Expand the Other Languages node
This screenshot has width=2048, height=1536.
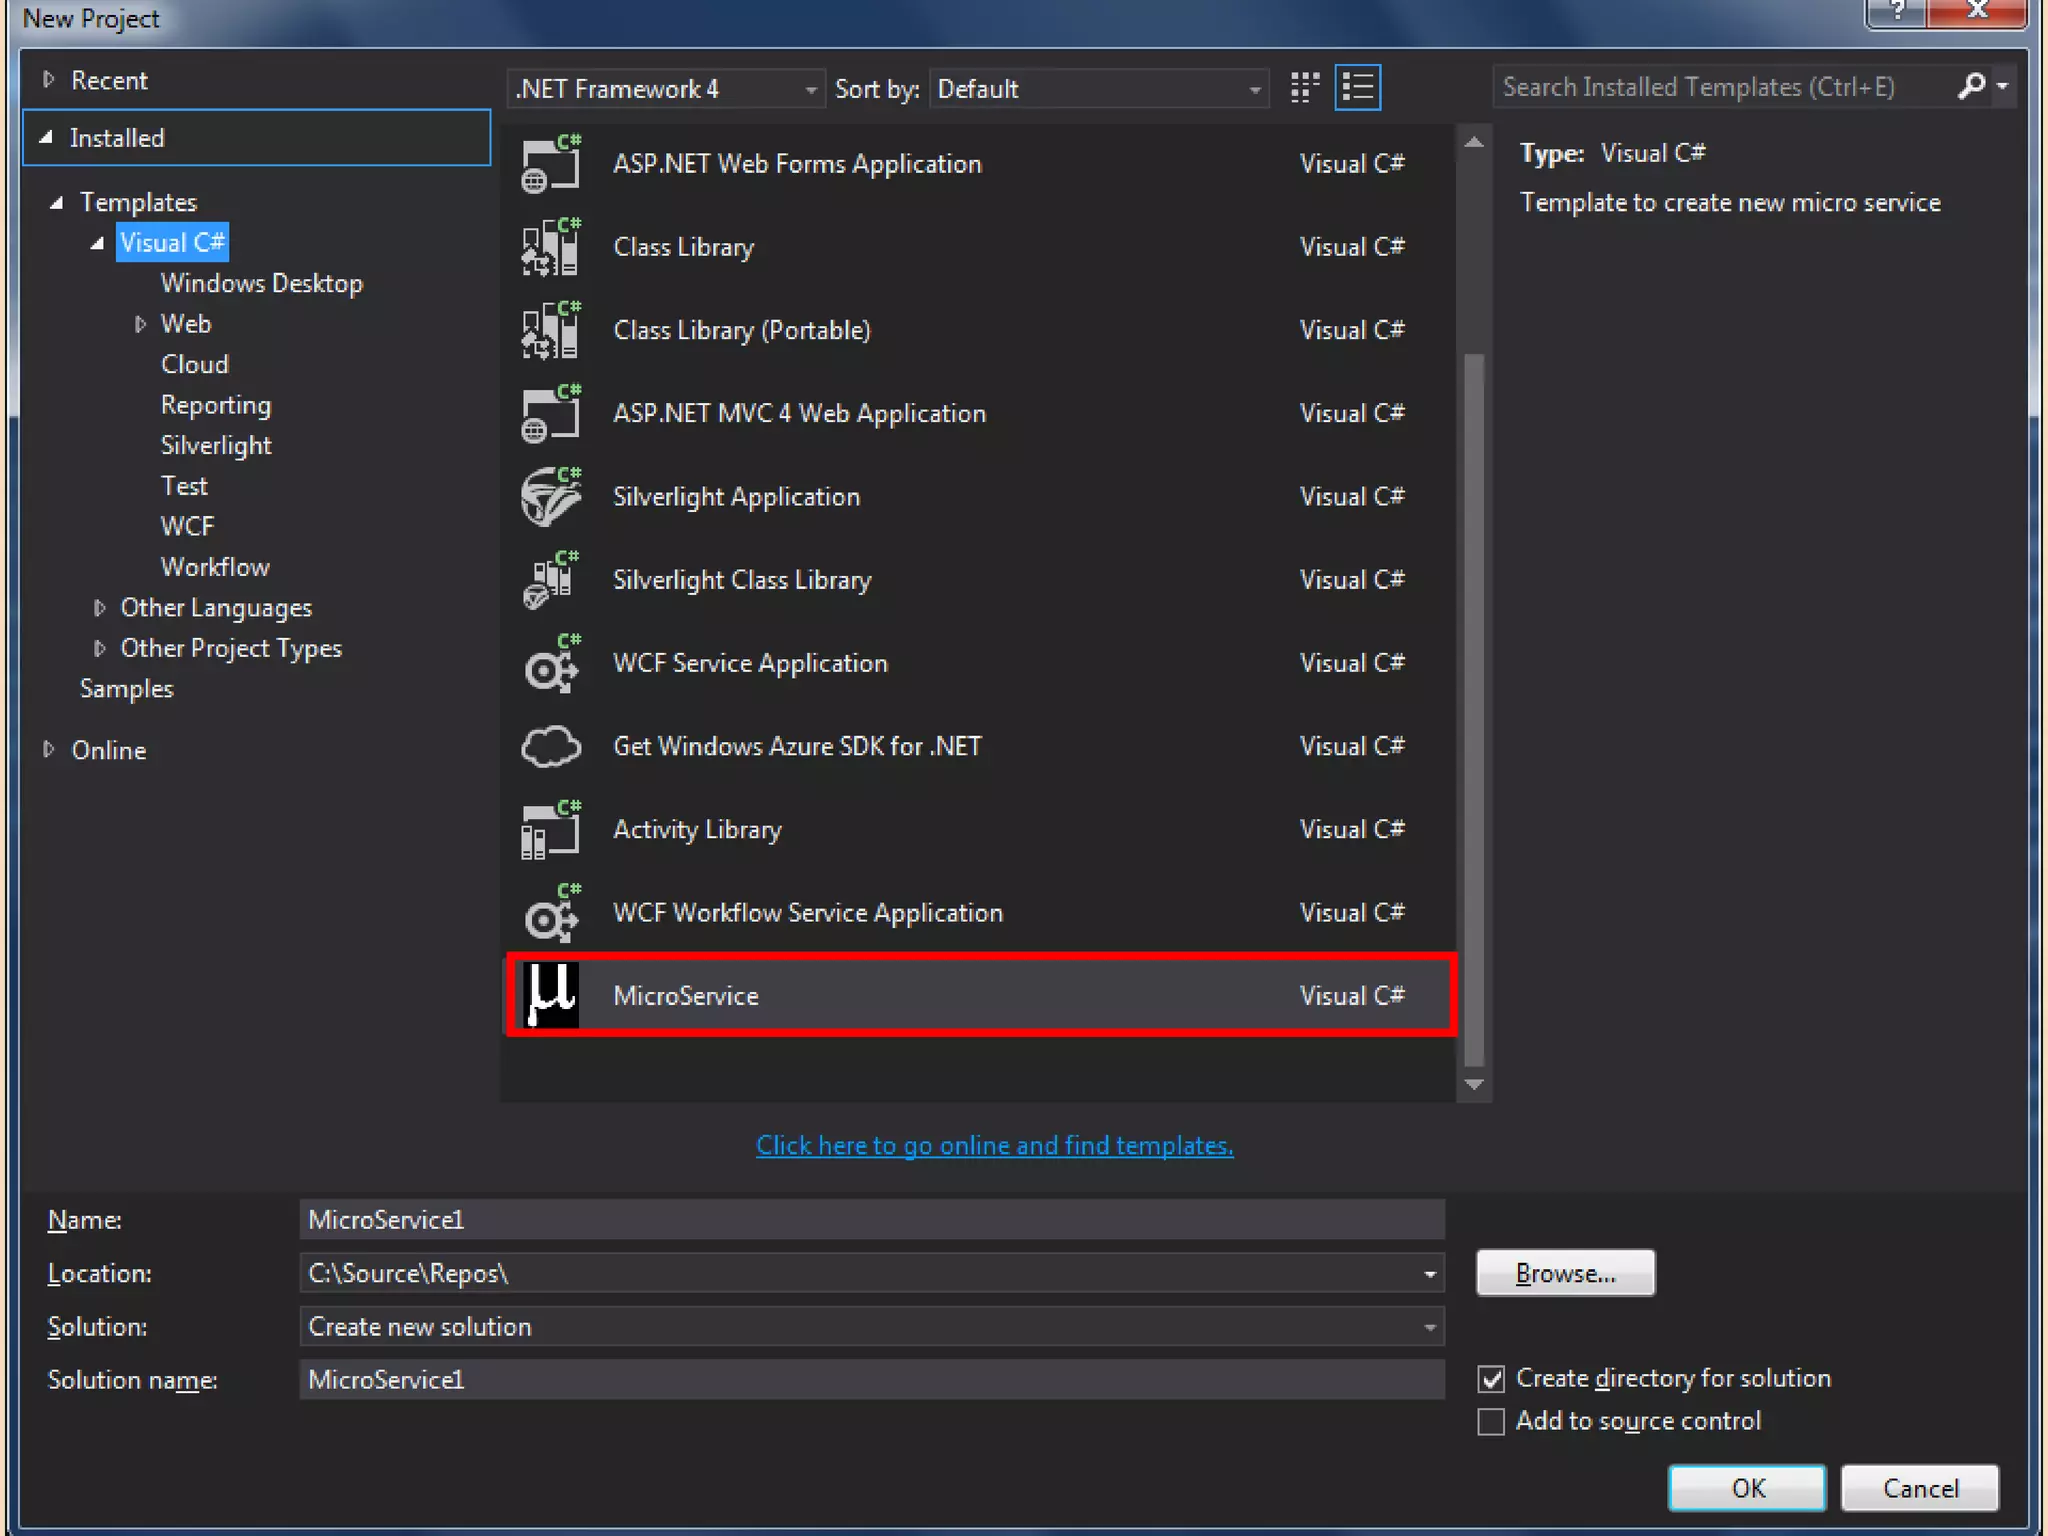(100, 608)
